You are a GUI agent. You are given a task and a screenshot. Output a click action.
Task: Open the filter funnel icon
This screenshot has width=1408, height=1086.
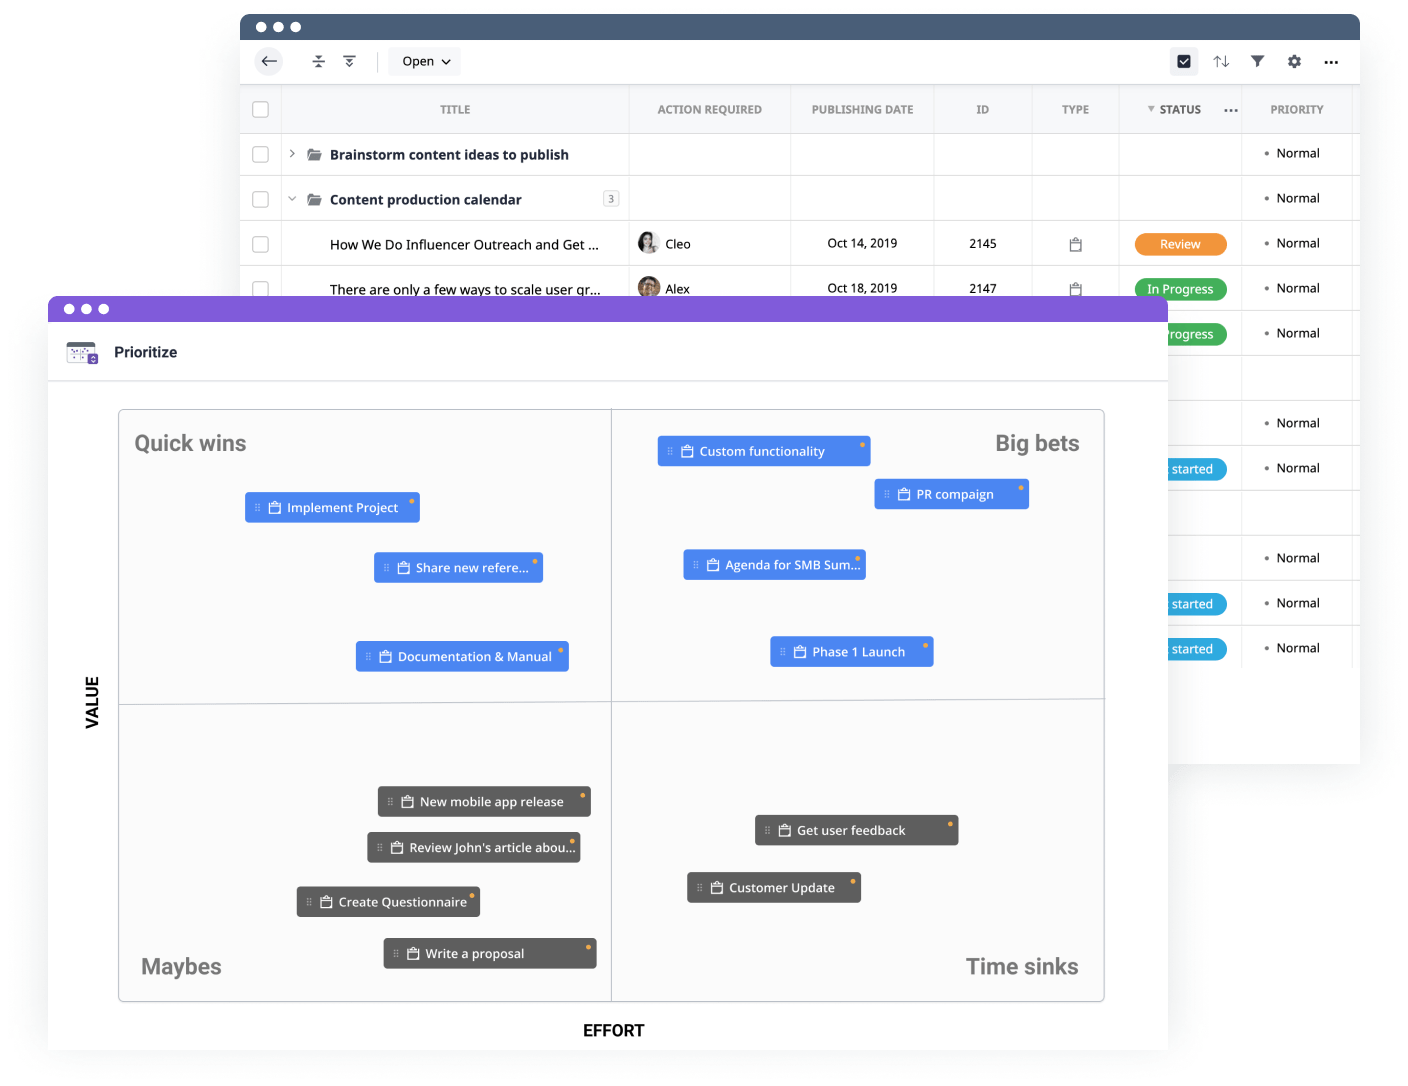pyautogui.click(x=1257, y=61)
